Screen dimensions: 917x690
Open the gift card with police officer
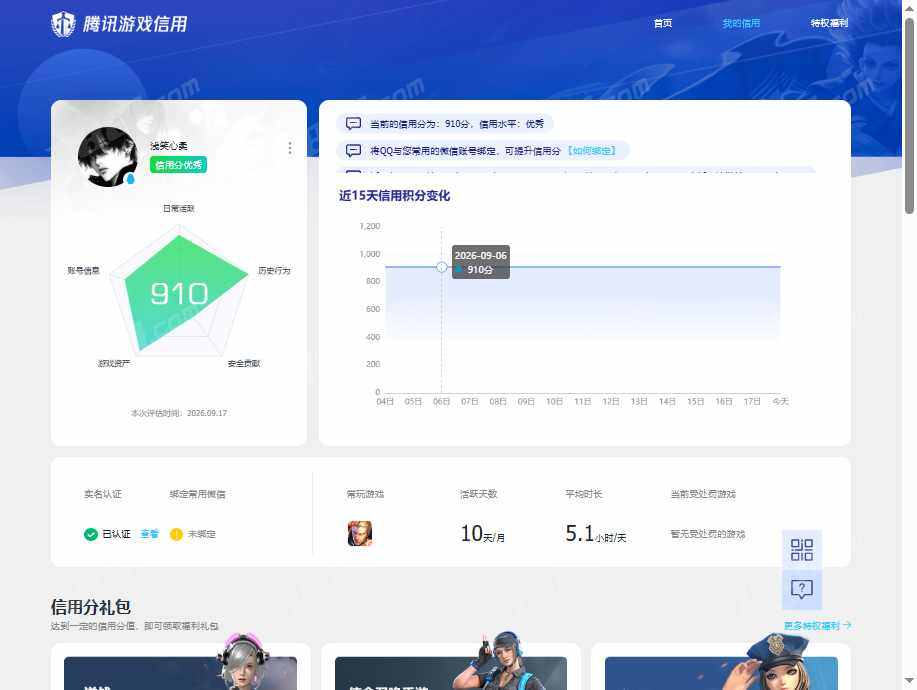721,667
